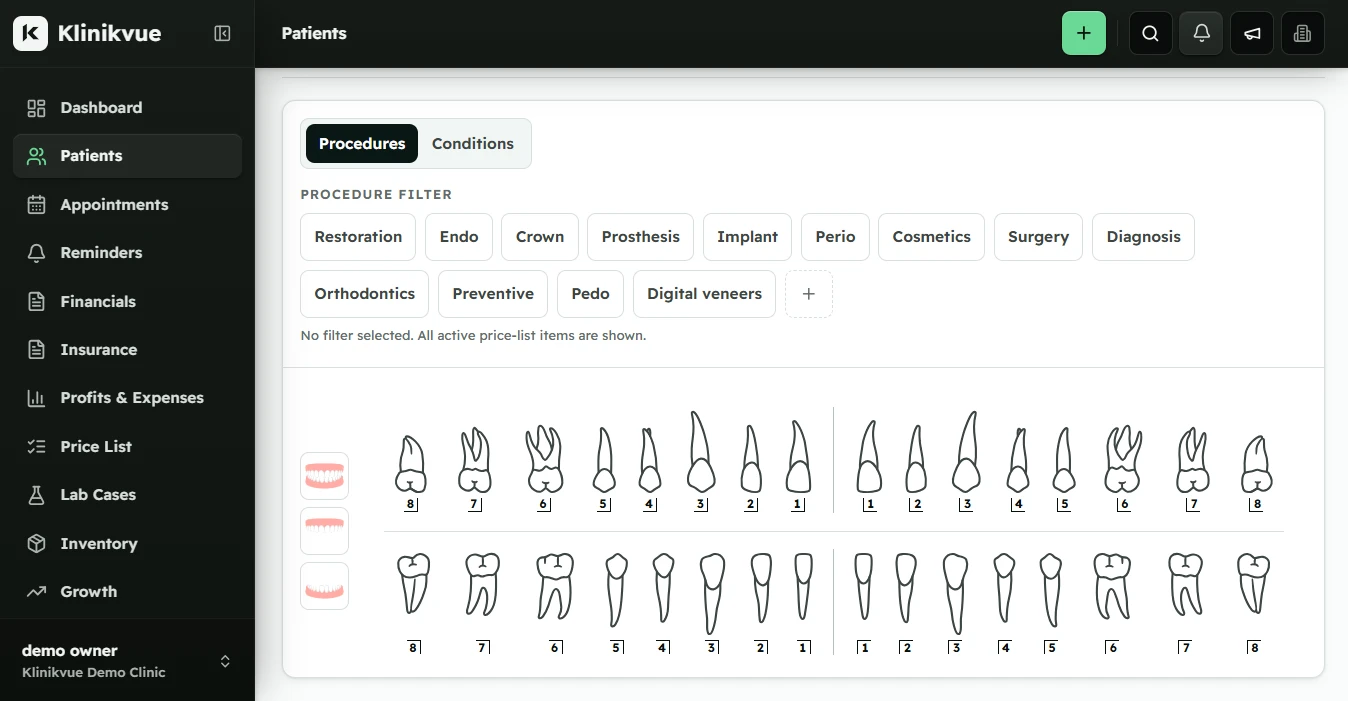Viewport: 1348px width, 701px height.
Task: Show lower jaw only view
Action: 325,586
